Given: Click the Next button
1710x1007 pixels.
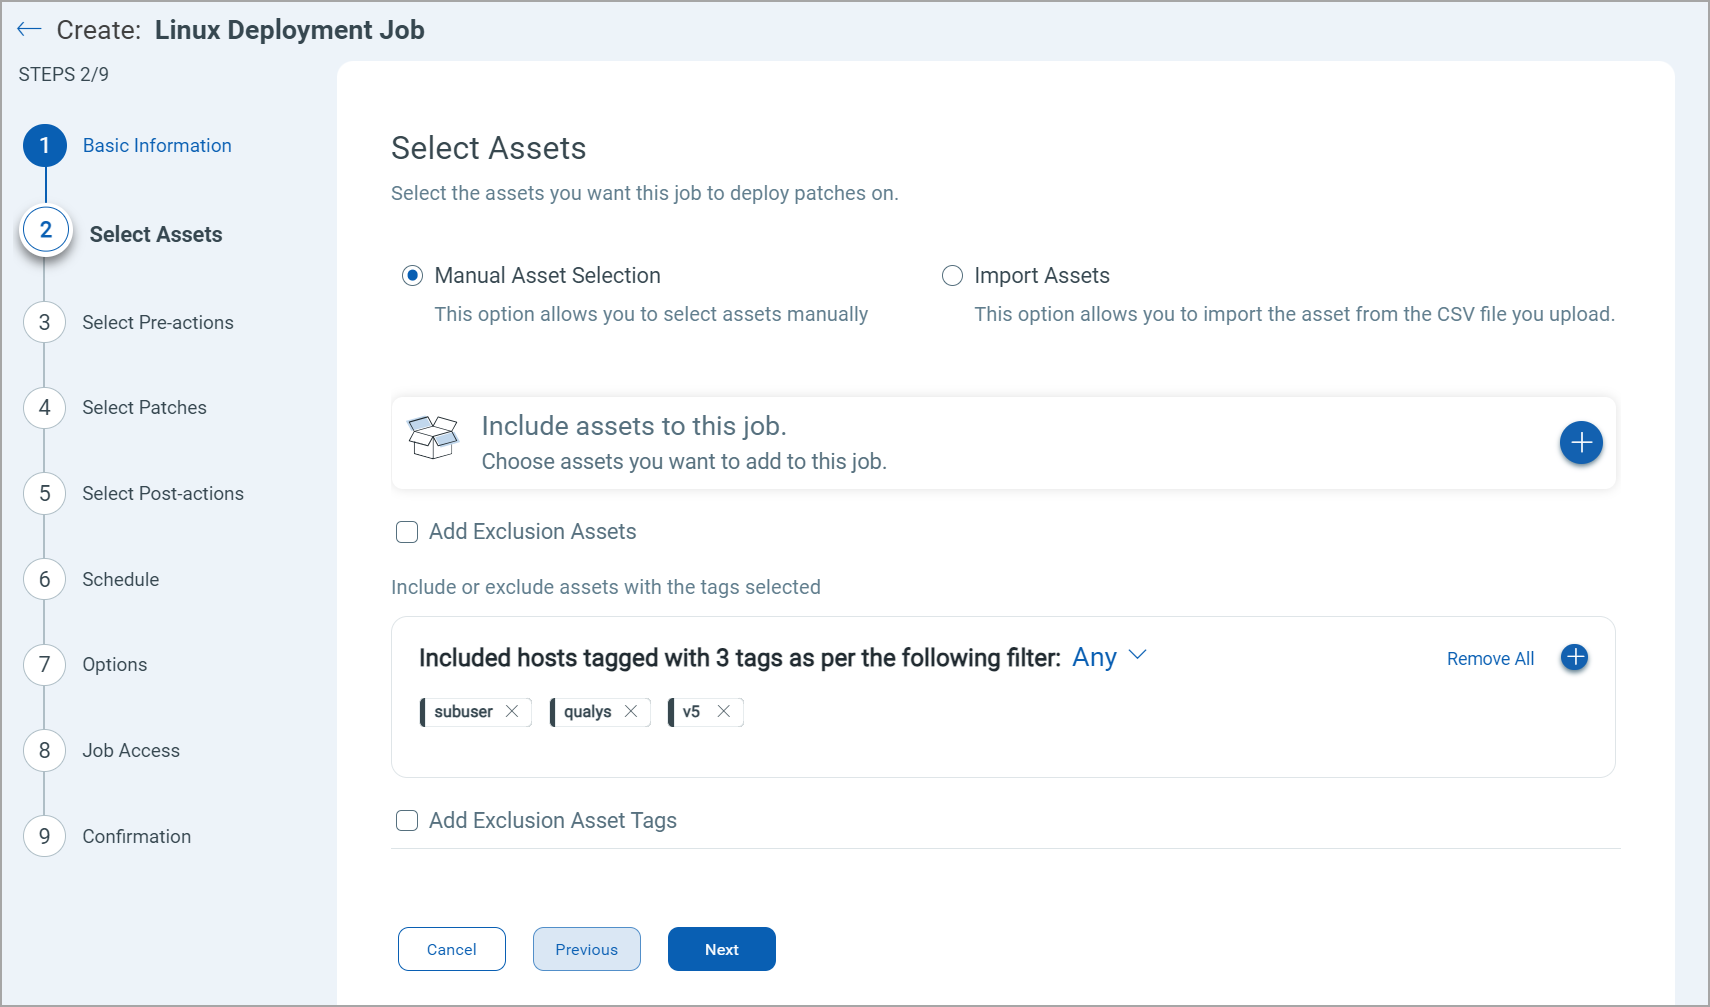Looking at the screenshot, I should [721, 948].
